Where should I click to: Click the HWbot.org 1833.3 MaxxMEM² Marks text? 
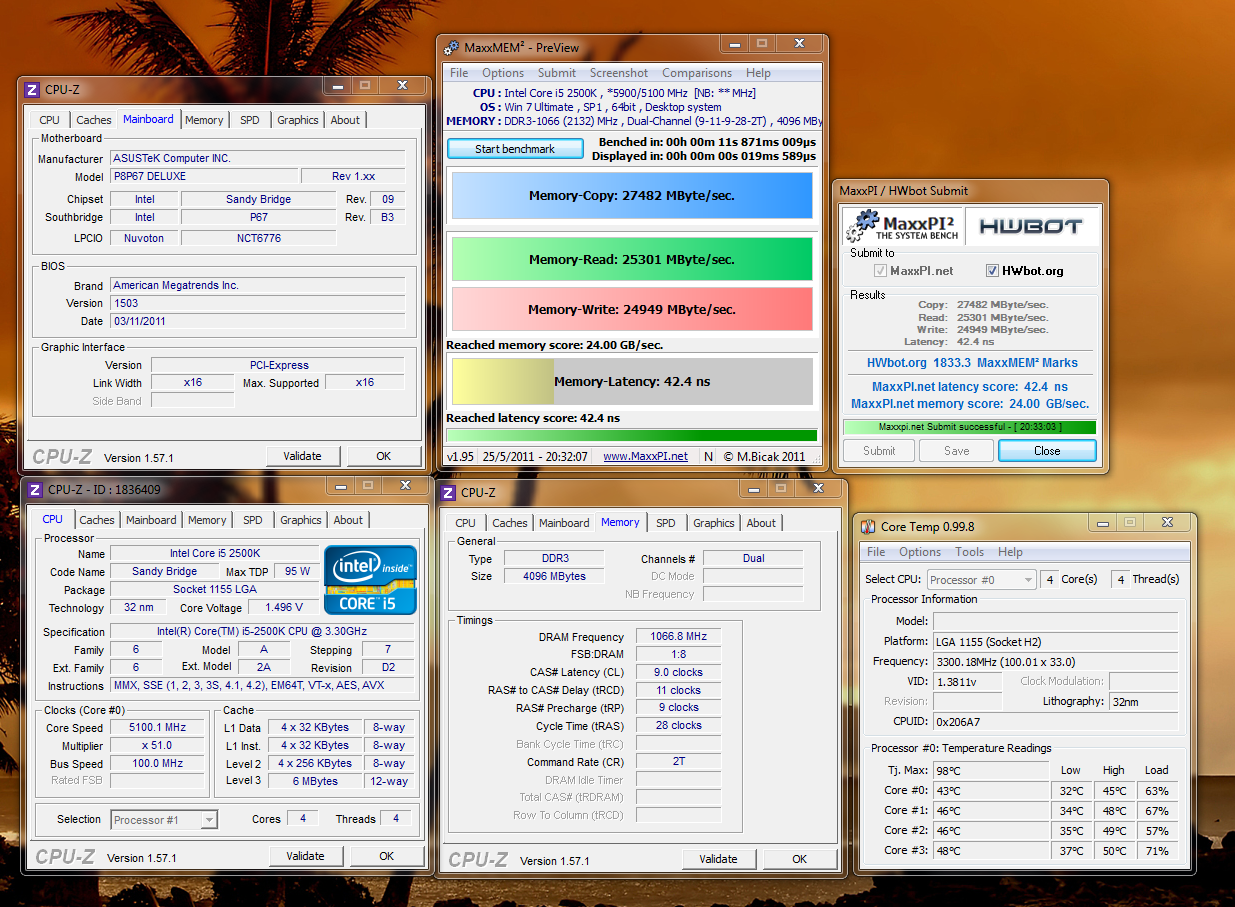(x=972, y=363)
